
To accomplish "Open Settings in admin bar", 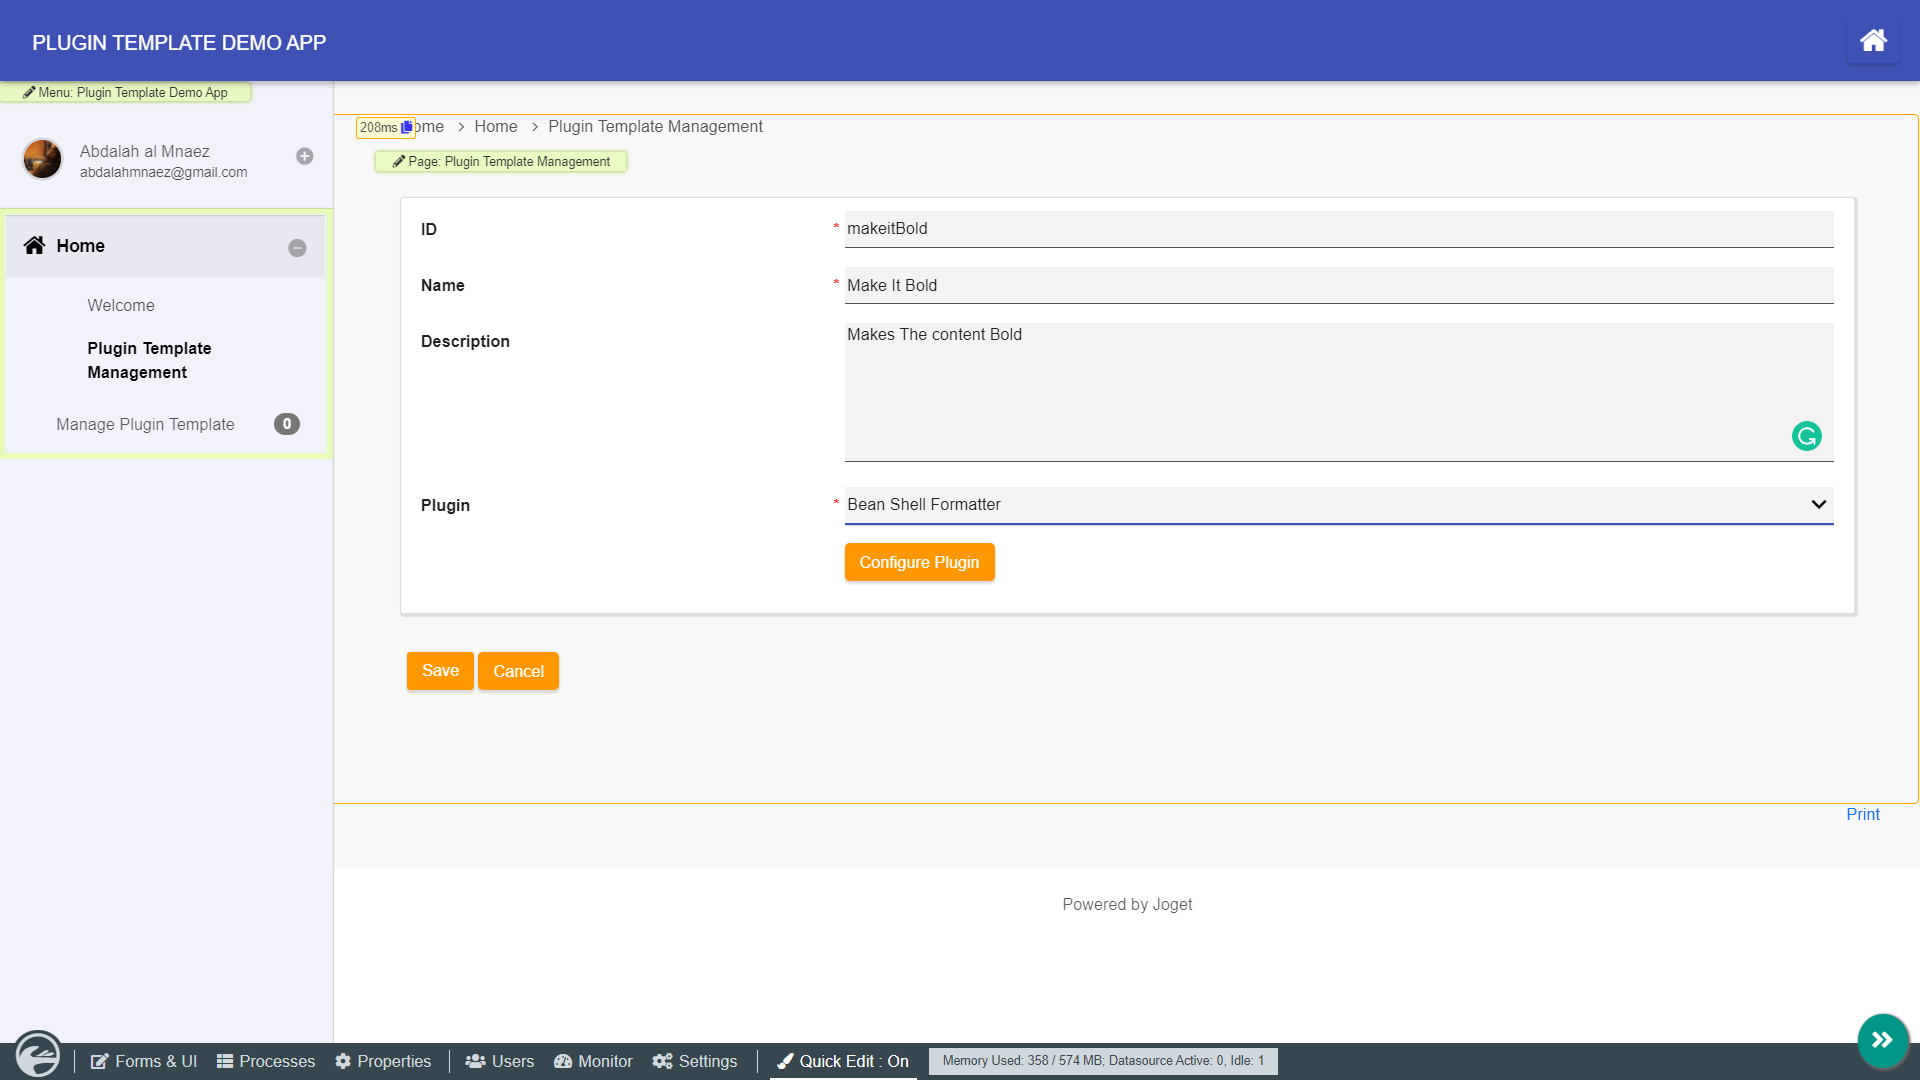I will (695, 1061).
